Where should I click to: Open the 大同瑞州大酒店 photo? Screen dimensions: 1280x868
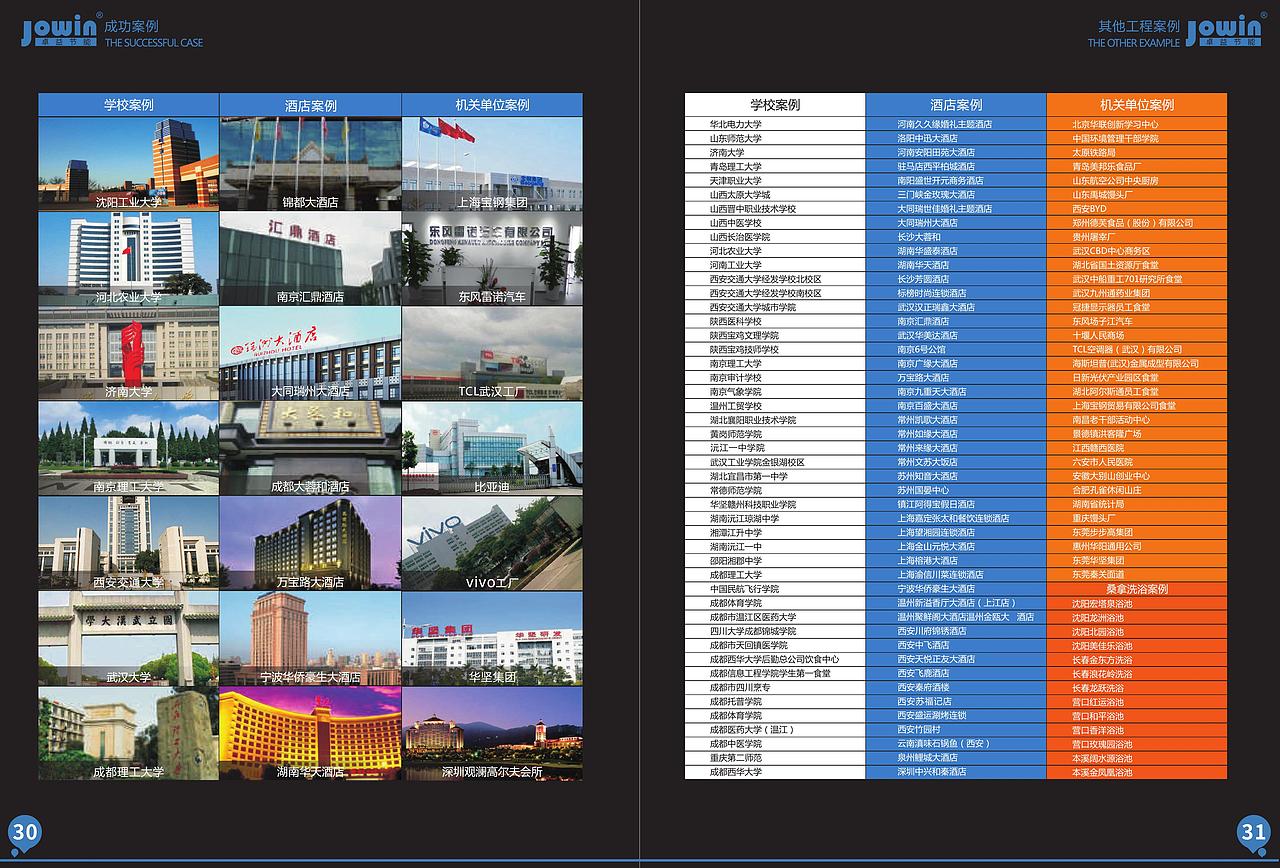pyautogui.click(x=310, y=354)
